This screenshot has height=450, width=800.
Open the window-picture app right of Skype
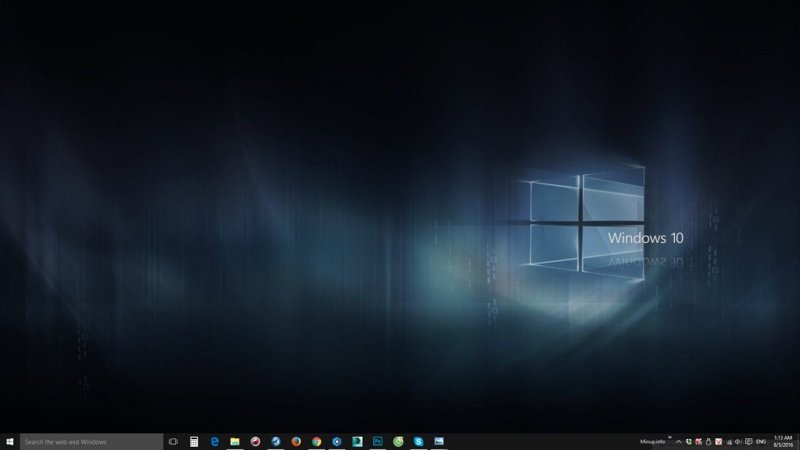439,442
